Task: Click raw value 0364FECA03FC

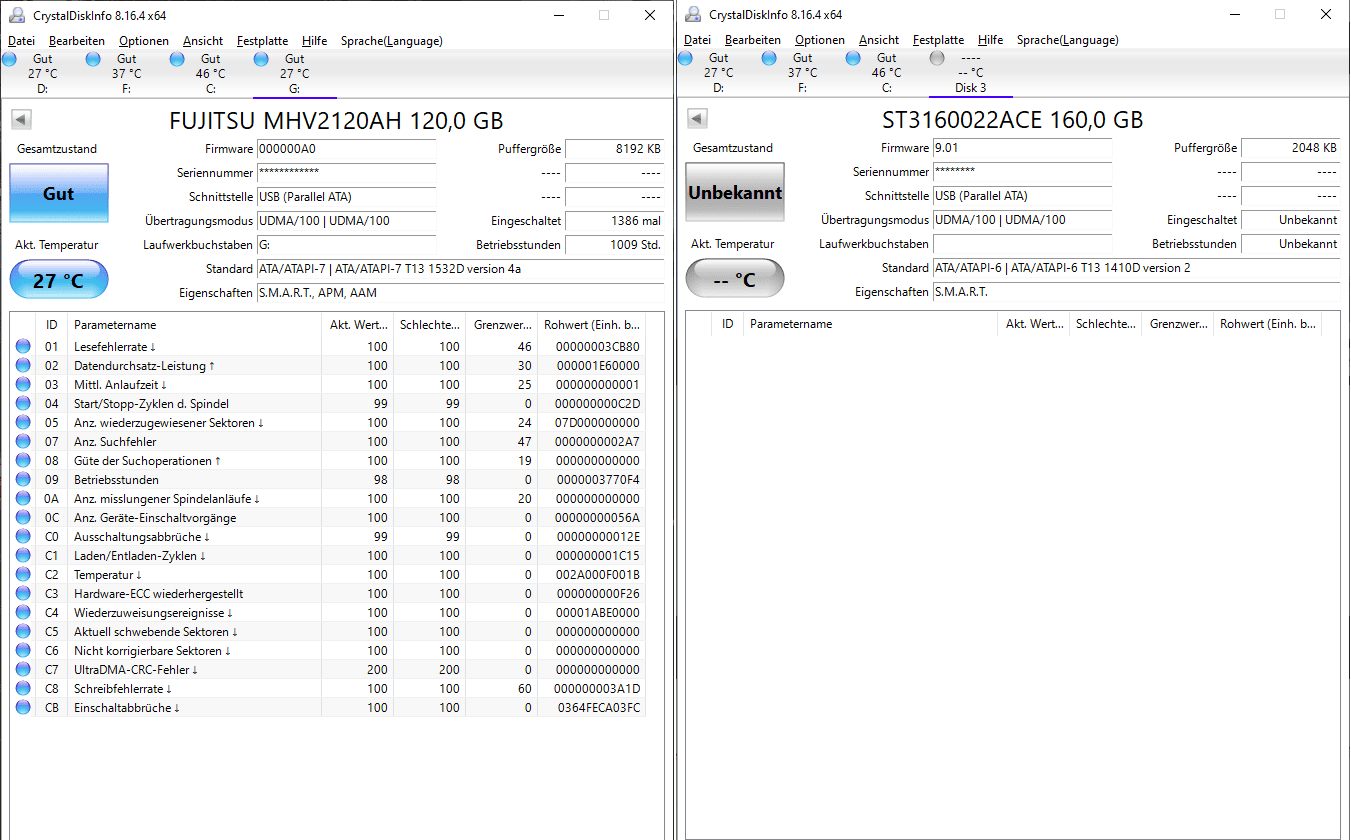Action: coord(598,708)
